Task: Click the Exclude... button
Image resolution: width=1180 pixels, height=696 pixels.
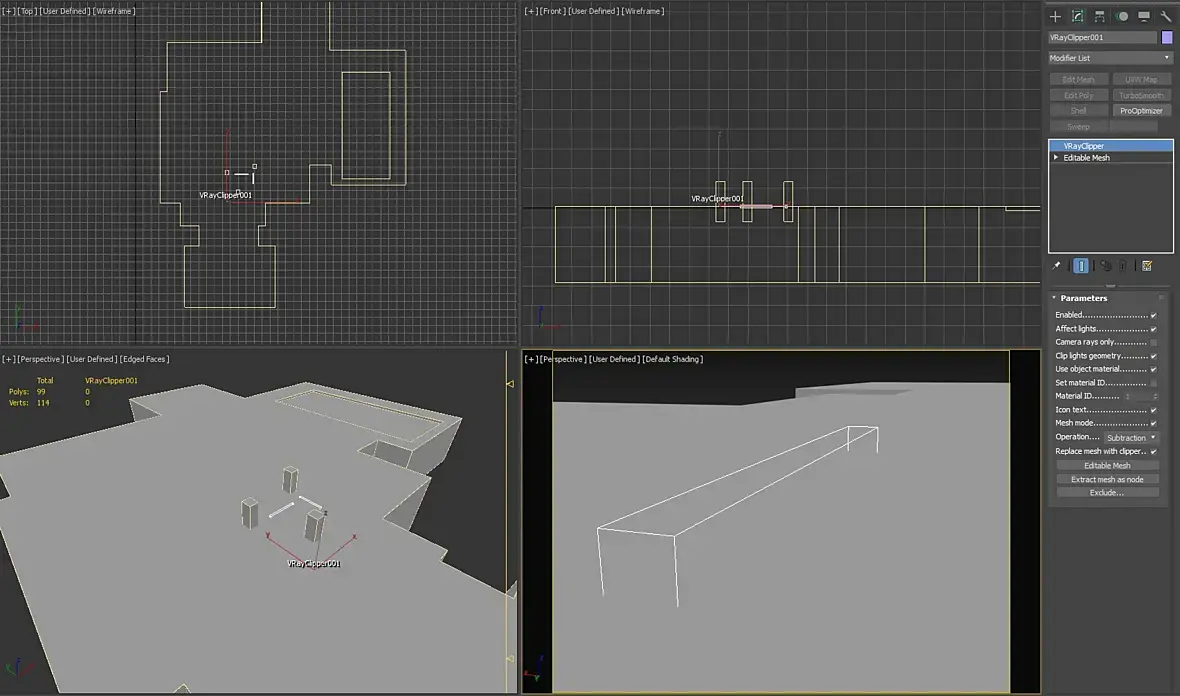Action: tap(1107, 493)
